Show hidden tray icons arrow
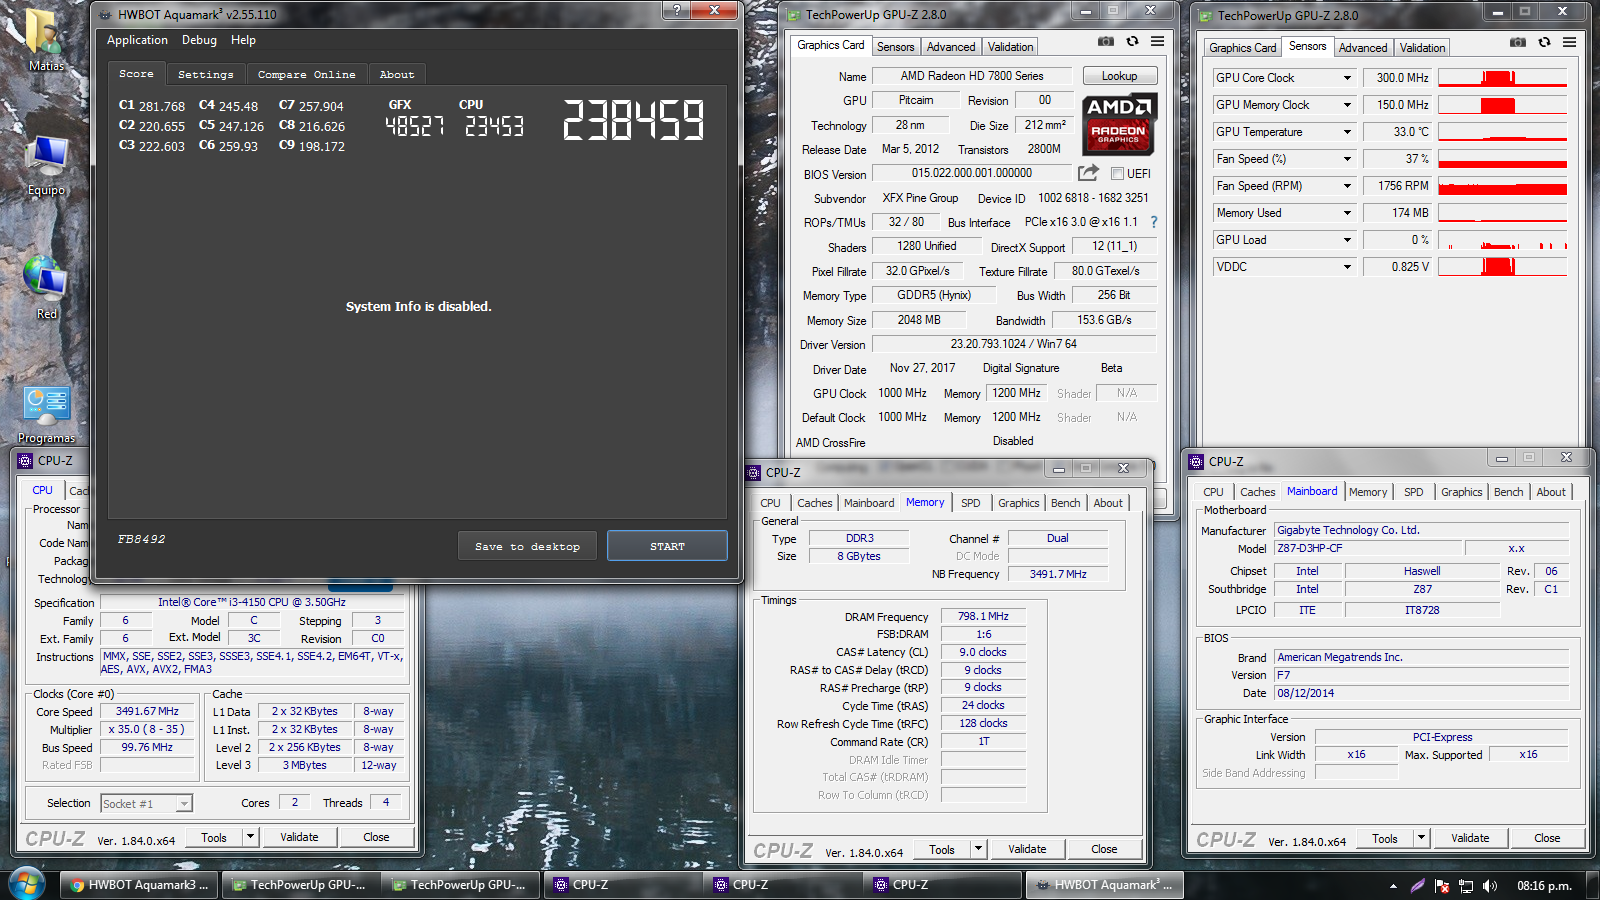The width and height of the screenshot is (1600, 900). click(x=1393, y=886)
